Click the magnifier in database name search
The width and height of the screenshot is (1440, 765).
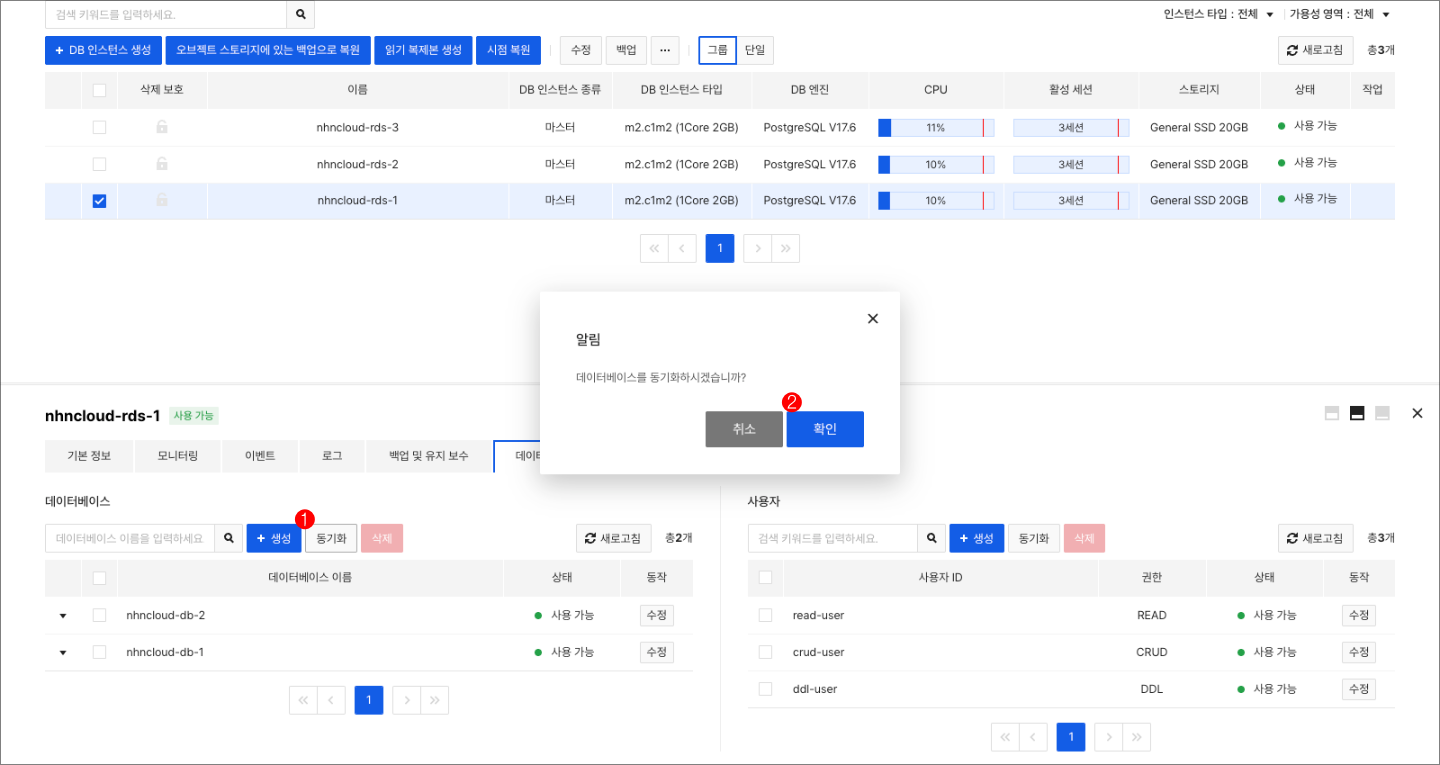tap(229, 537)
